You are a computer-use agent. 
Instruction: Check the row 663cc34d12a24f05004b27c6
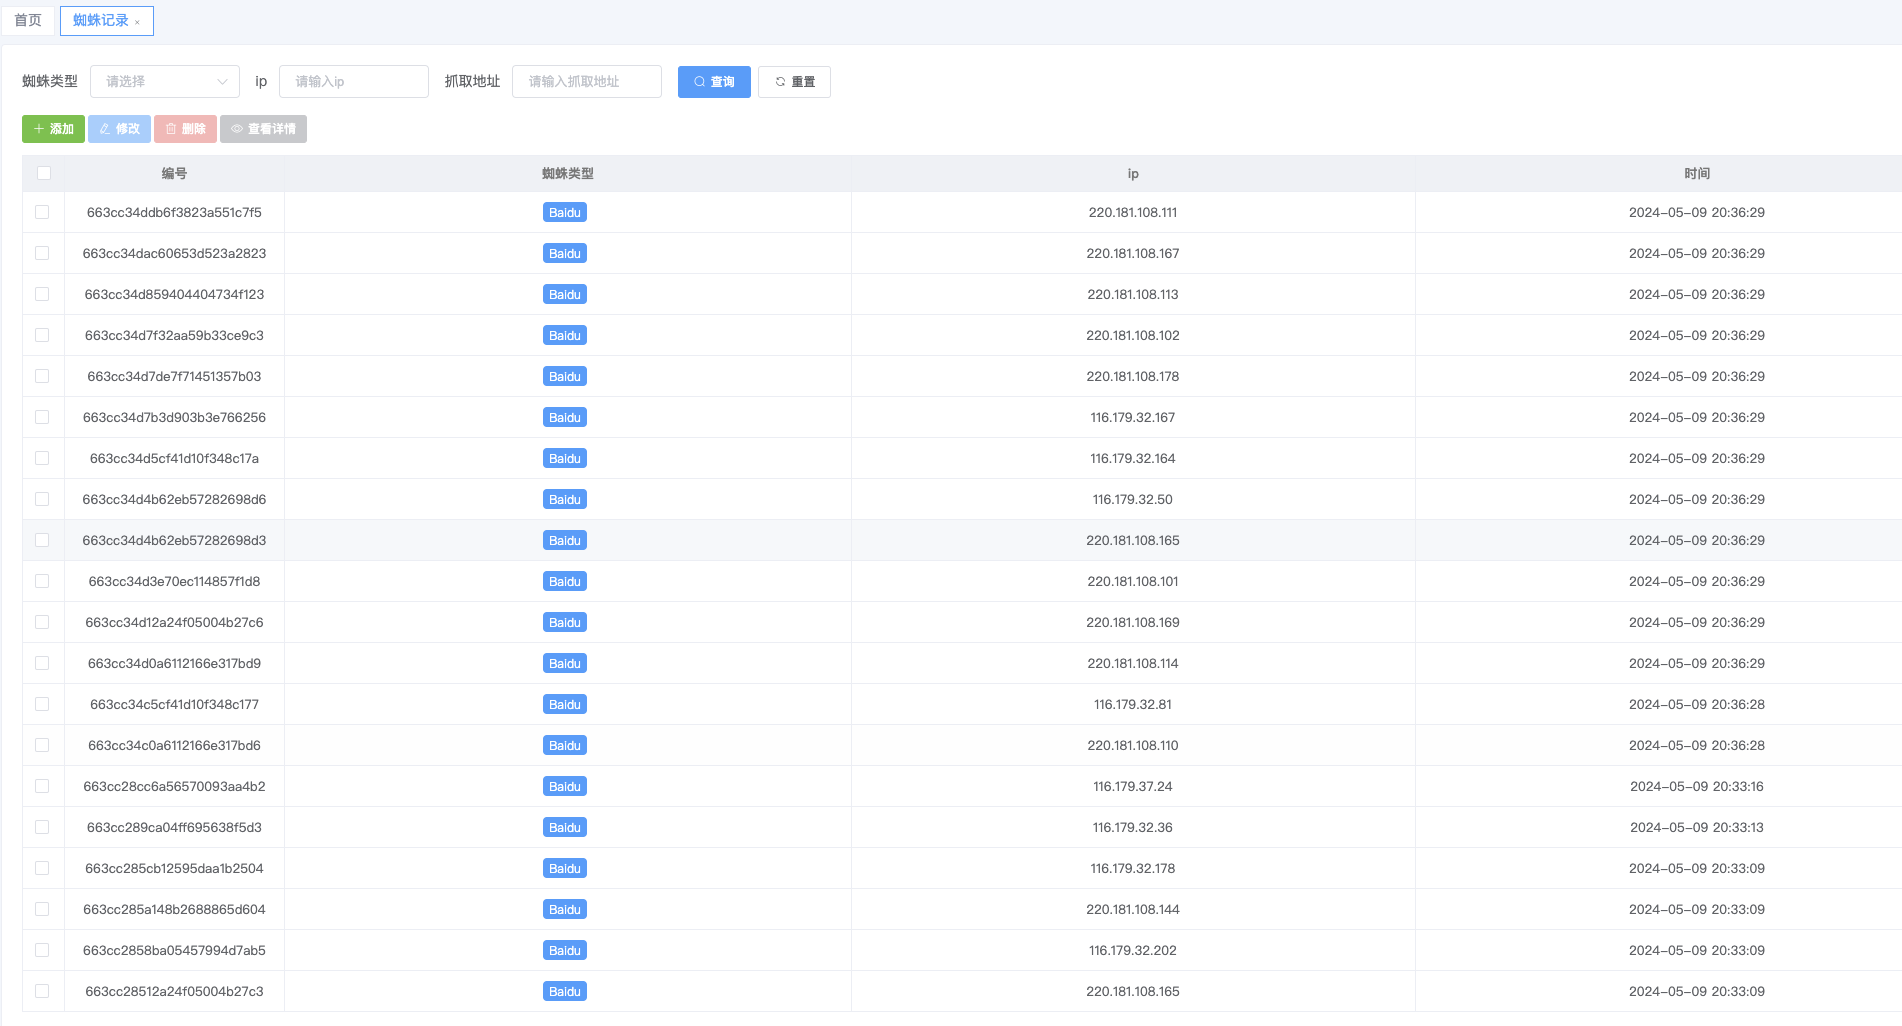(x=42, y=622)
